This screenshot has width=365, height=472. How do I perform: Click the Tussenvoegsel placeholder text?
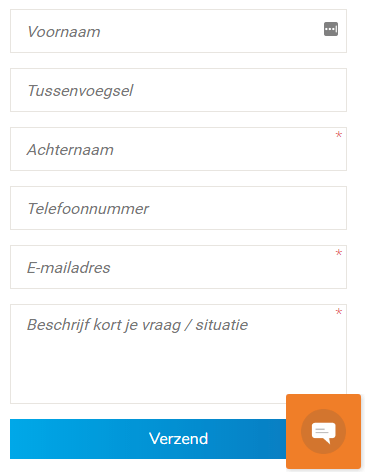pos(80,91)
